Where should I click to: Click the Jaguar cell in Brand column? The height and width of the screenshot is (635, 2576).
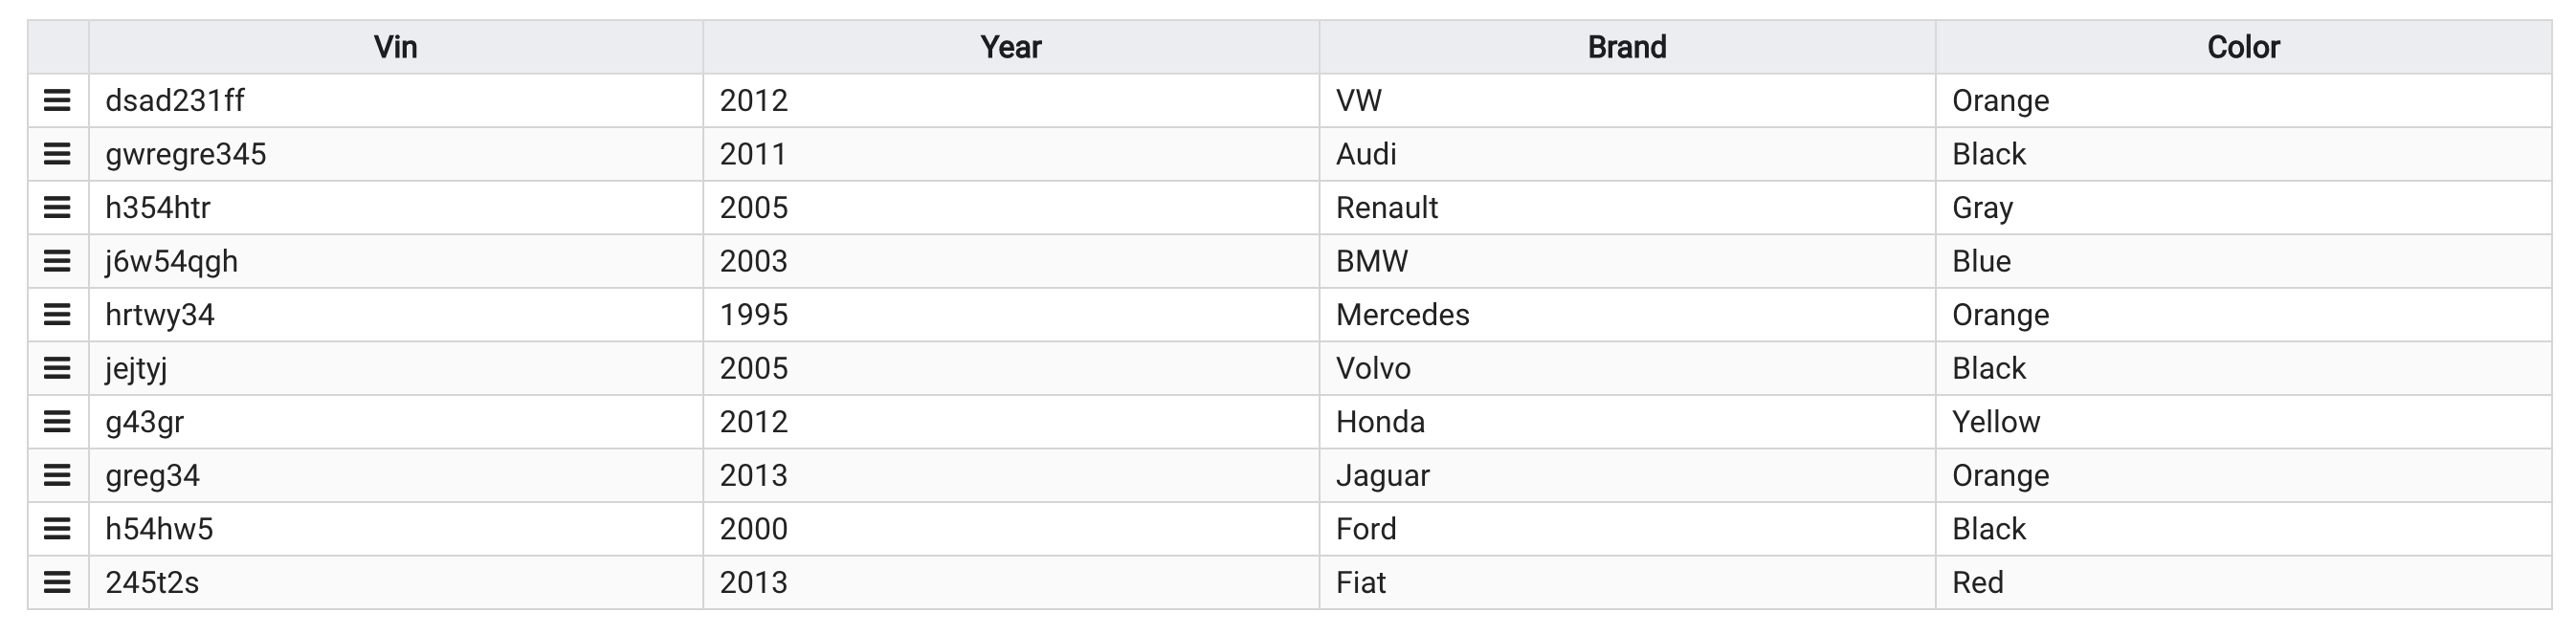(1627, 475)
